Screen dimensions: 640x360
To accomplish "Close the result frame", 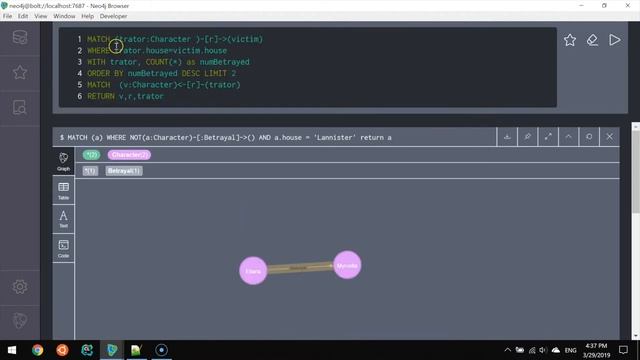I will tap(609, 137).
